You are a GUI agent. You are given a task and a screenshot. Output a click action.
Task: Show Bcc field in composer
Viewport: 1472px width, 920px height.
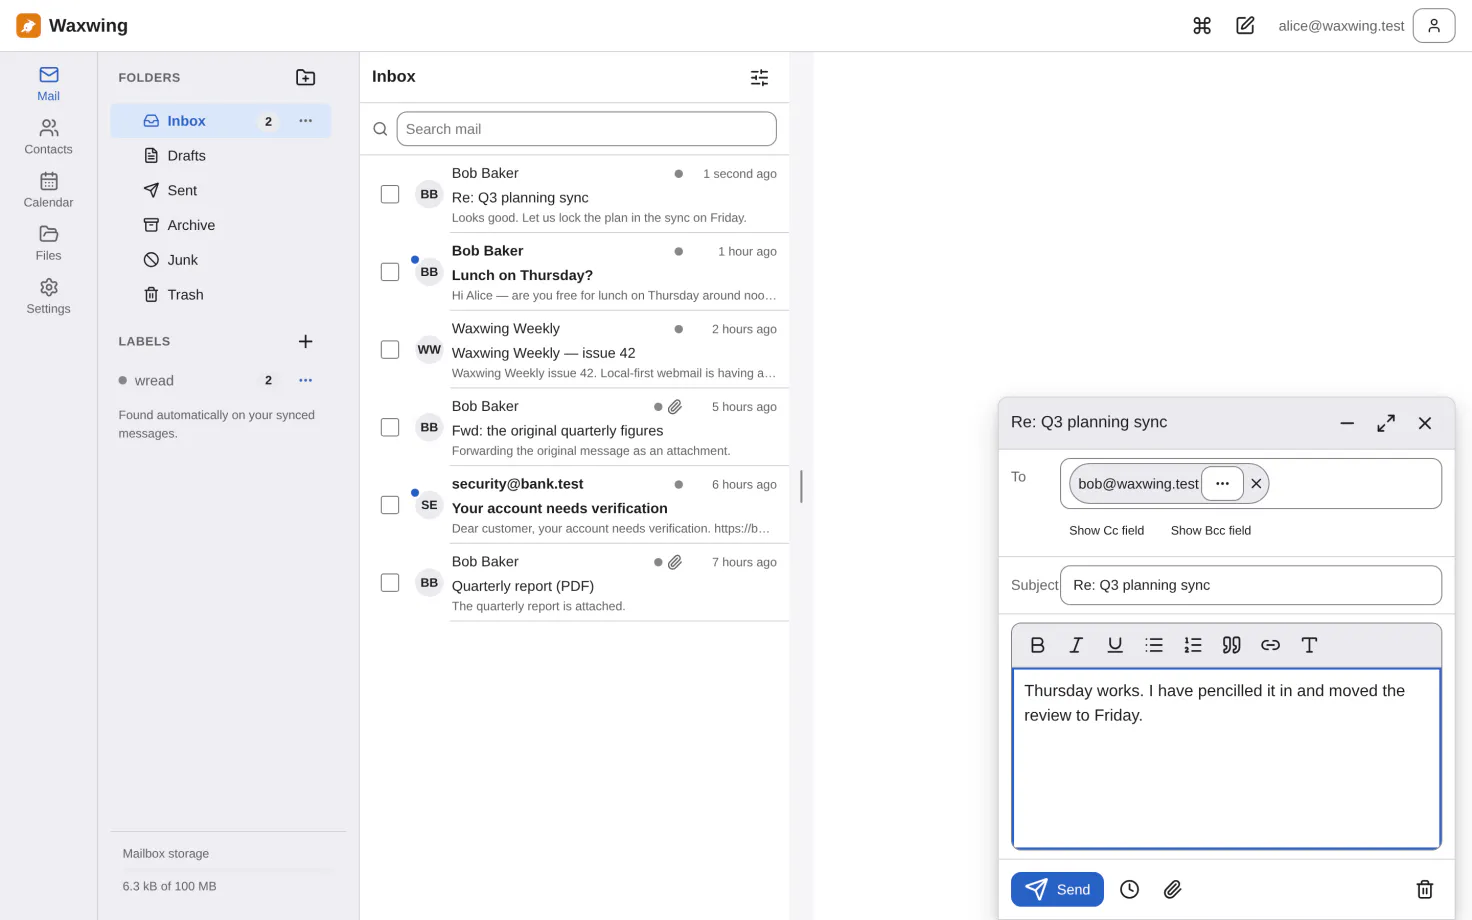(x=1210, y=531)
